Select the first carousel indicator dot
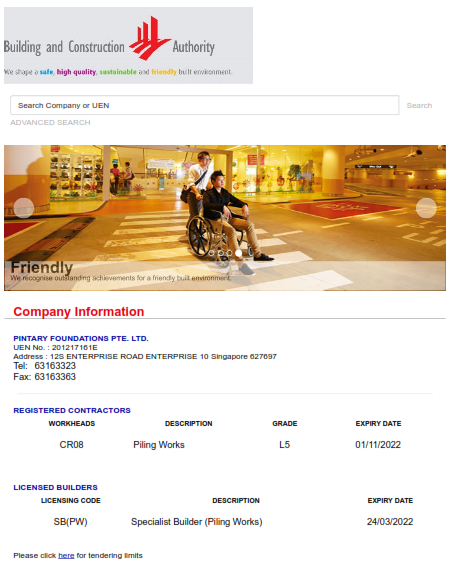Image resolution: width=451 pixels, height=568 pixels. (212, 253)
